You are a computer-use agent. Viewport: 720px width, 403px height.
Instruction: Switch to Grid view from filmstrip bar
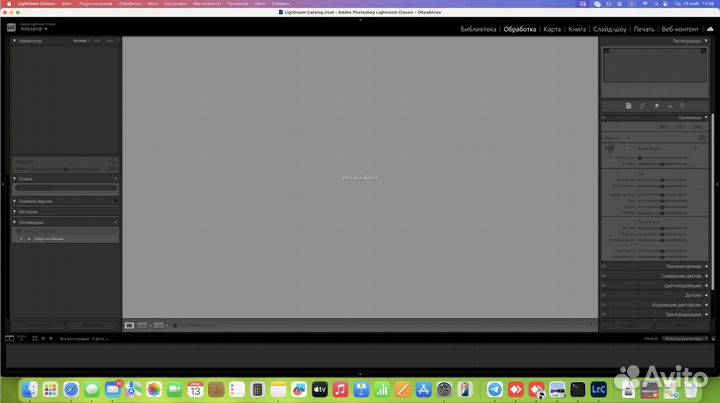point(34,338)
